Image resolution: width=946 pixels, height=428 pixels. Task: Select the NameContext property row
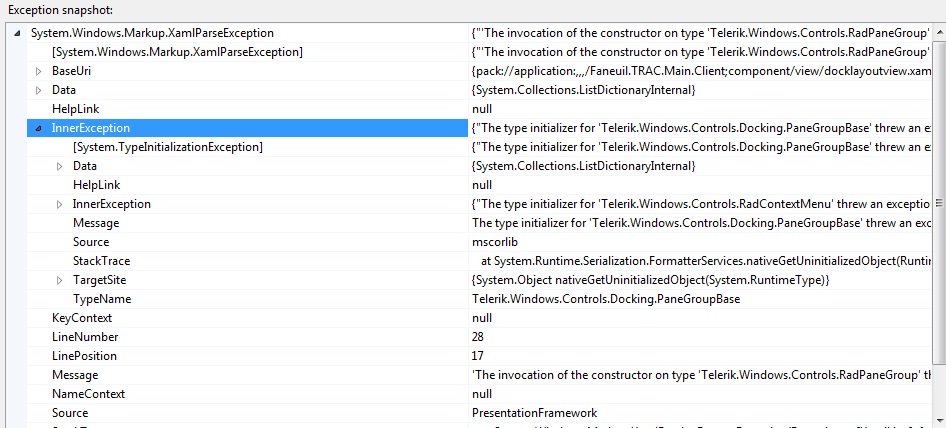coord(88,394)
